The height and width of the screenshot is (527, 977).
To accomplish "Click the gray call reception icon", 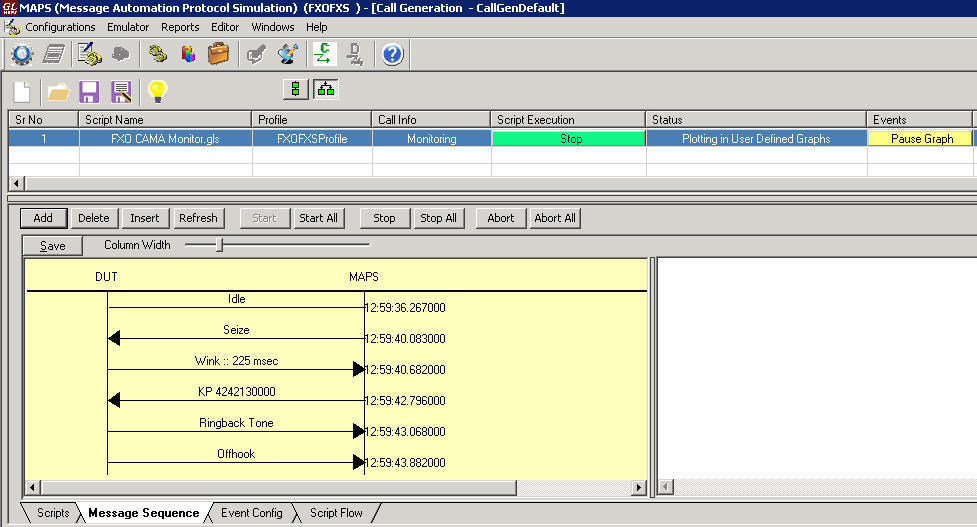I will (355, 55).
